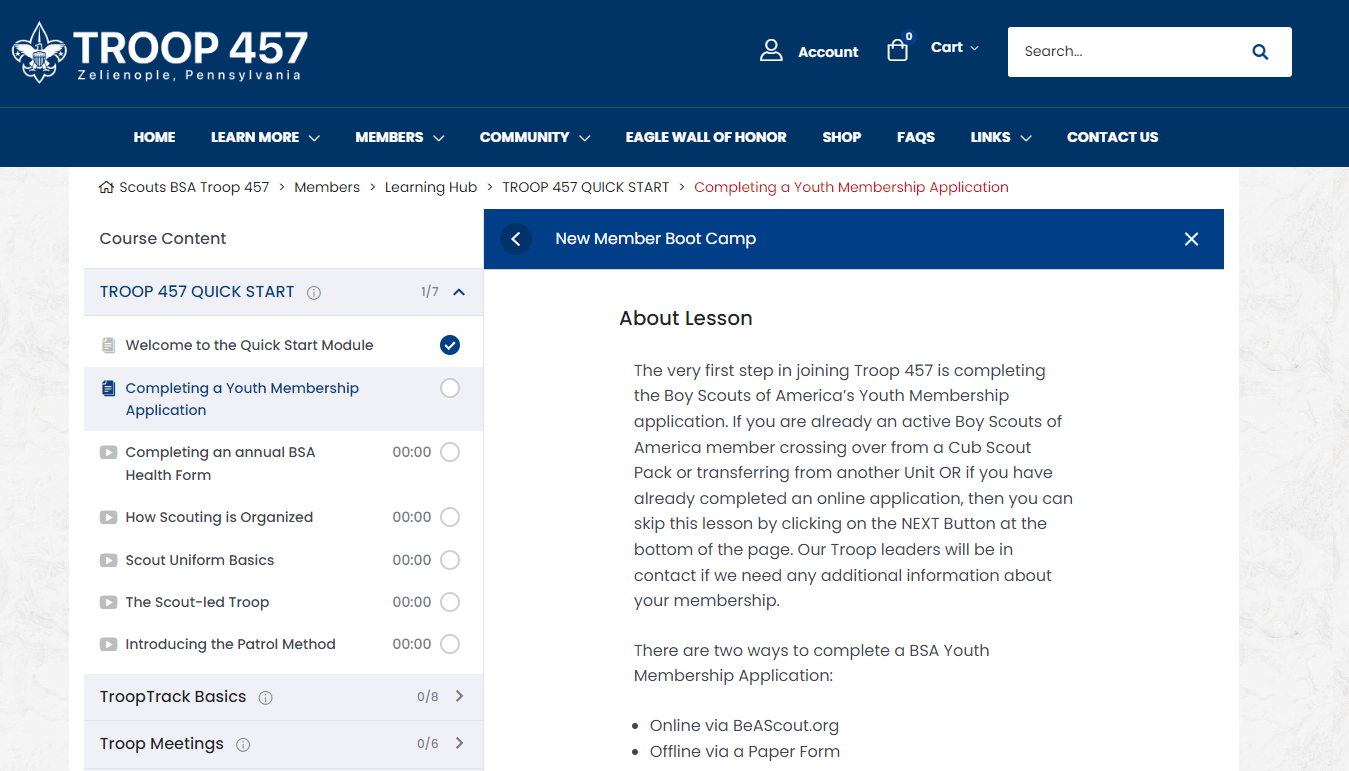Open the CONTACT US menu item
The width and height of the screenshot is (1349, 771).
[x=1112, y=137]
